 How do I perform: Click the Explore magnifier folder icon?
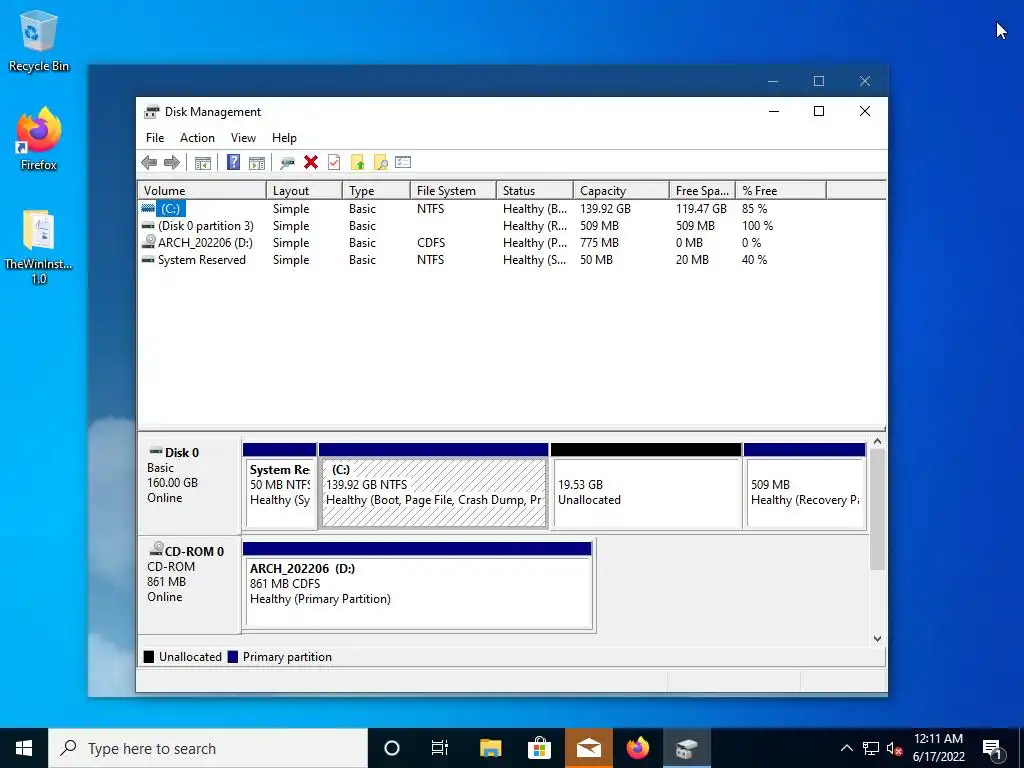coord(381,163)
